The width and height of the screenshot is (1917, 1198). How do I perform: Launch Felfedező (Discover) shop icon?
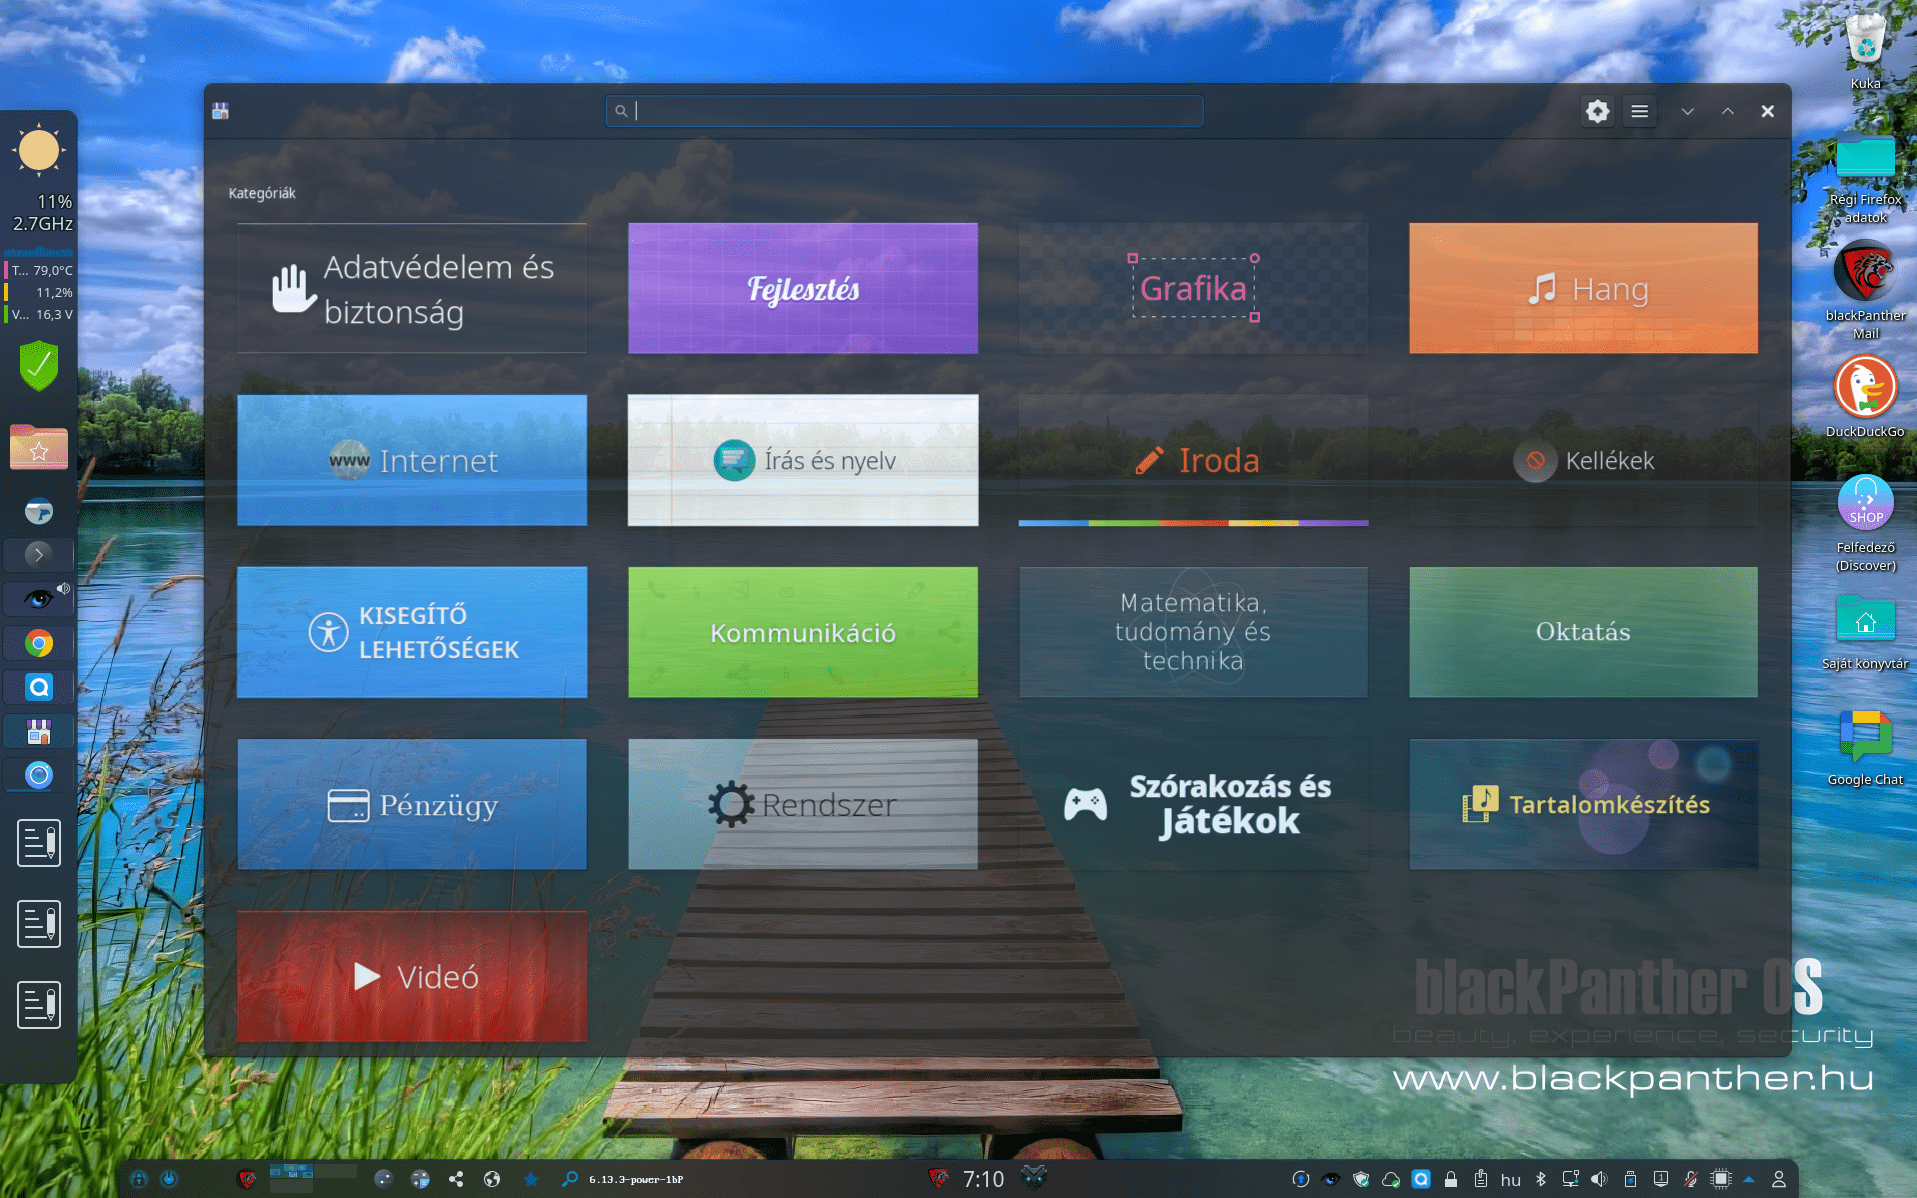click(x=1865, y=503)
